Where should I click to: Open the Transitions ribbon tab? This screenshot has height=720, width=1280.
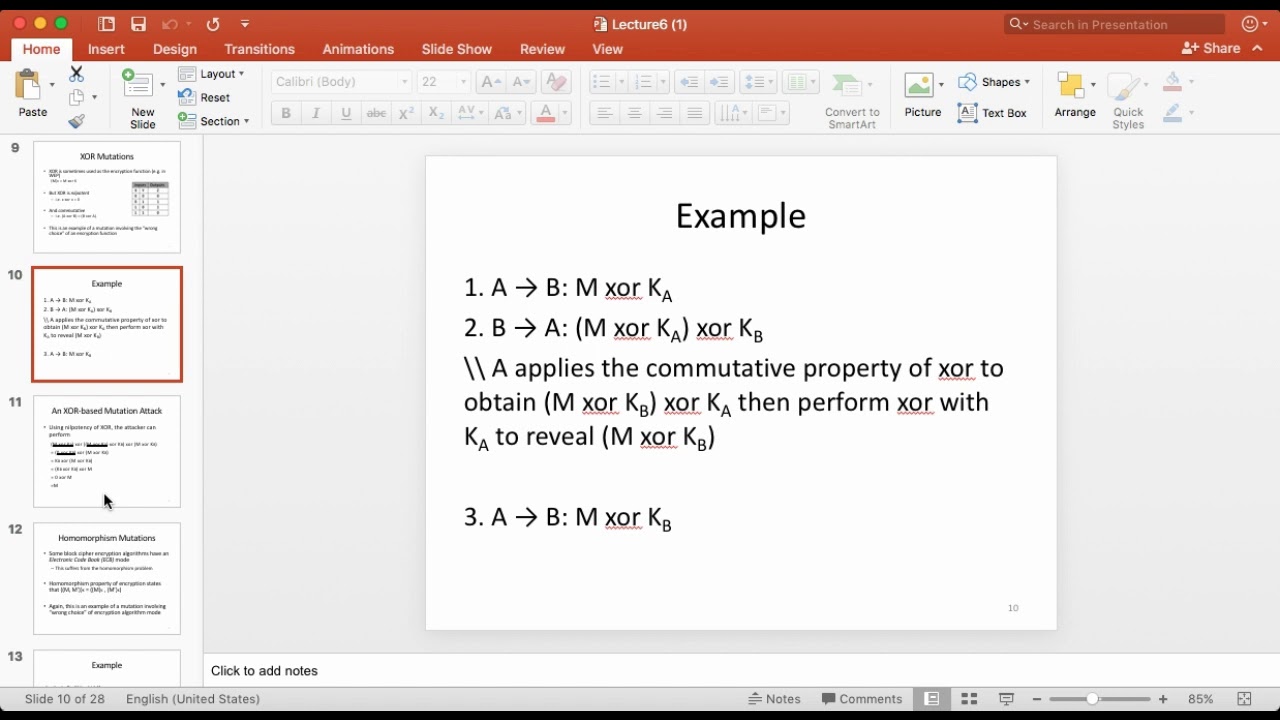point(259,49)
